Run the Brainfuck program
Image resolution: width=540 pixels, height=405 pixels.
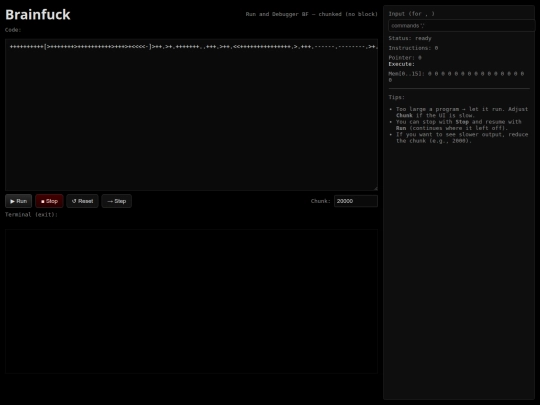coord(19,201)
